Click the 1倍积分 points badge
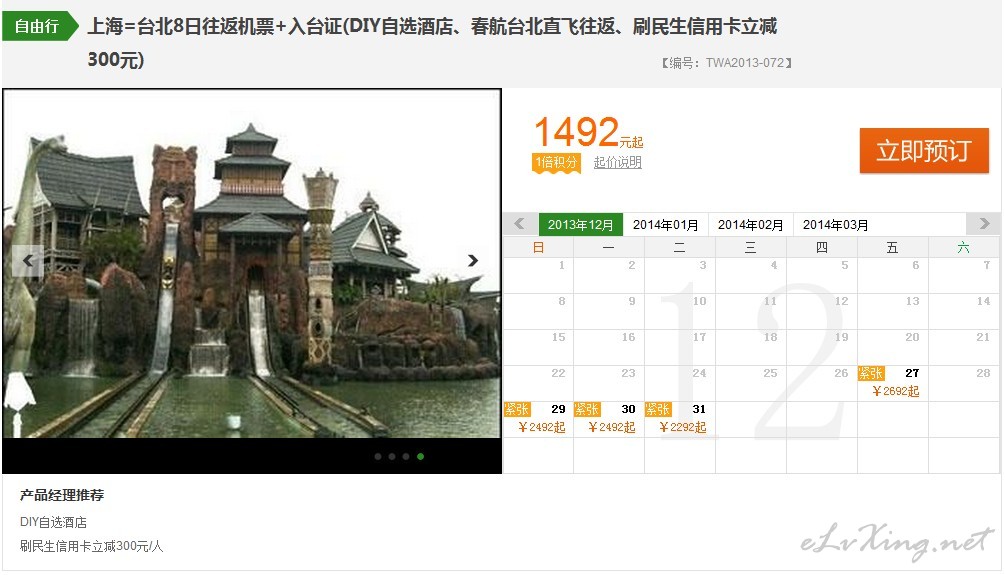The height and width of the screenshot is (575, 1005). pos(556,163)
